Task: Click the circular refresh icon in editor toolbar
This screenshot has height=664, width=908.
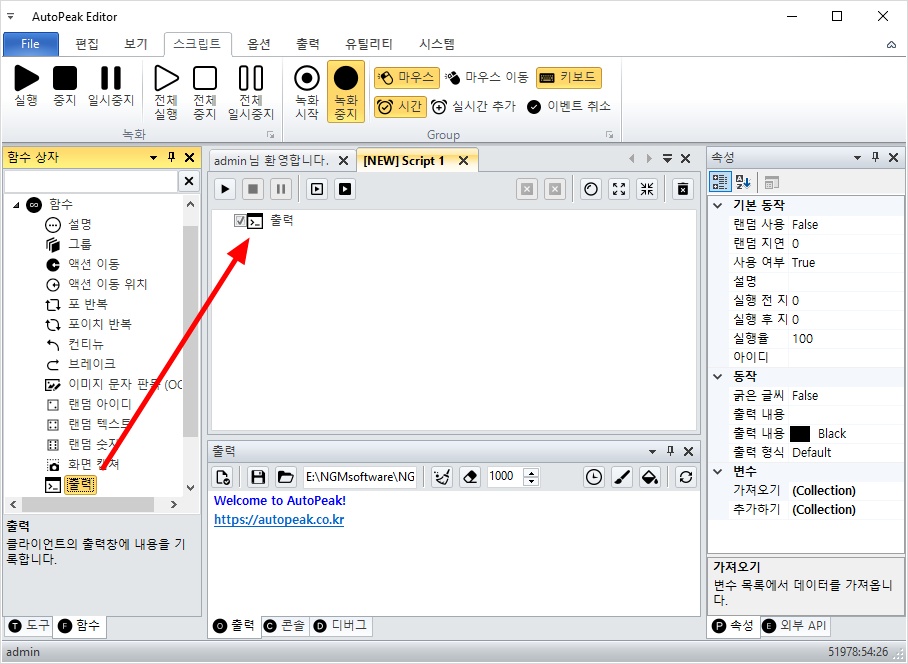Action: click(591, 189)
